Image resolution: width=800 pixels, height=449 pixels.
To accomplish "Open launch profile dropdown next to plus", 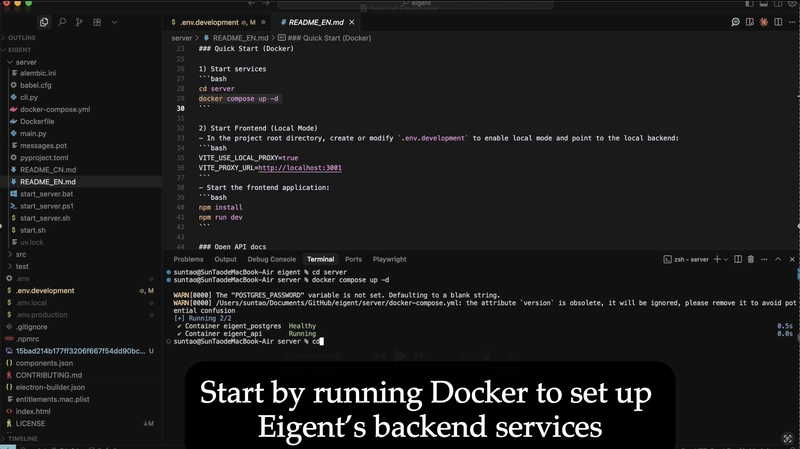I will (x=726, y=260).
